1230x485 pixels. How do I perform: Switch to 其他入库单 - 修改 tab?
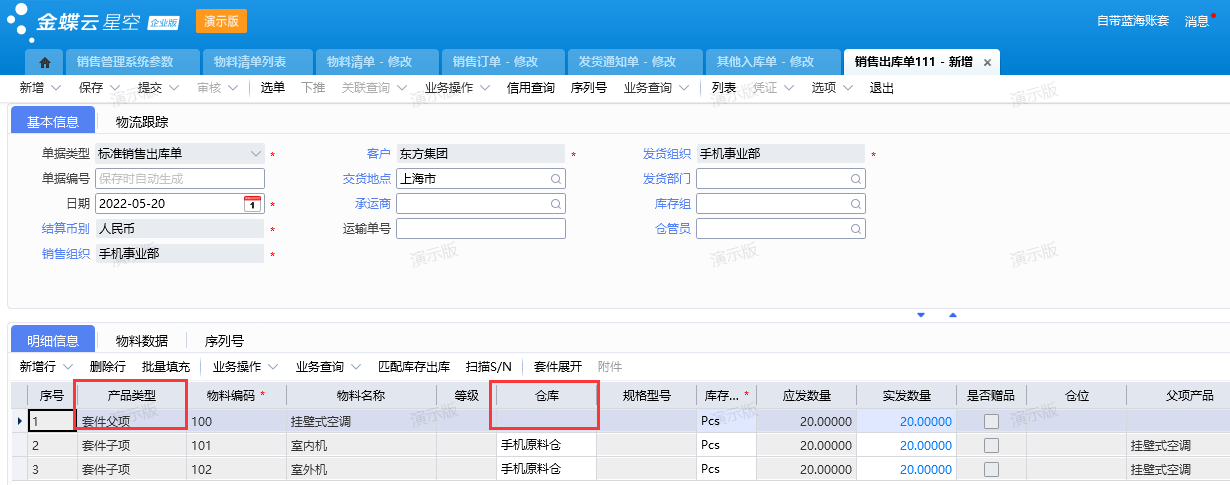click(x=772, y=62)
